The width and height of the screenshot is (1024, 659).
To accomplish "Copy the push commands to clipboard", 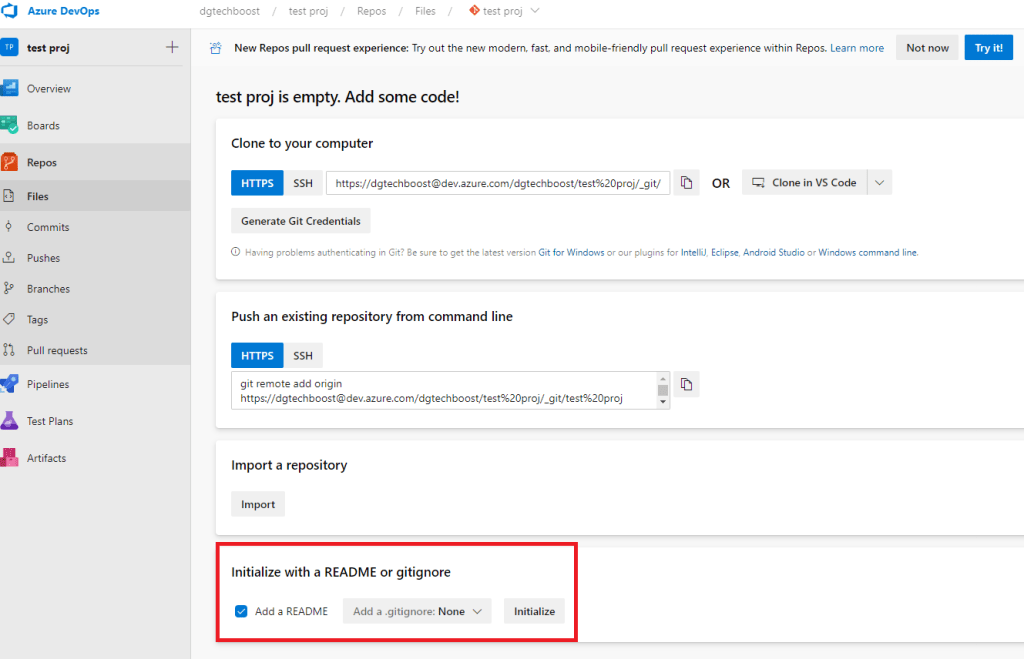I will pos(686,384).
